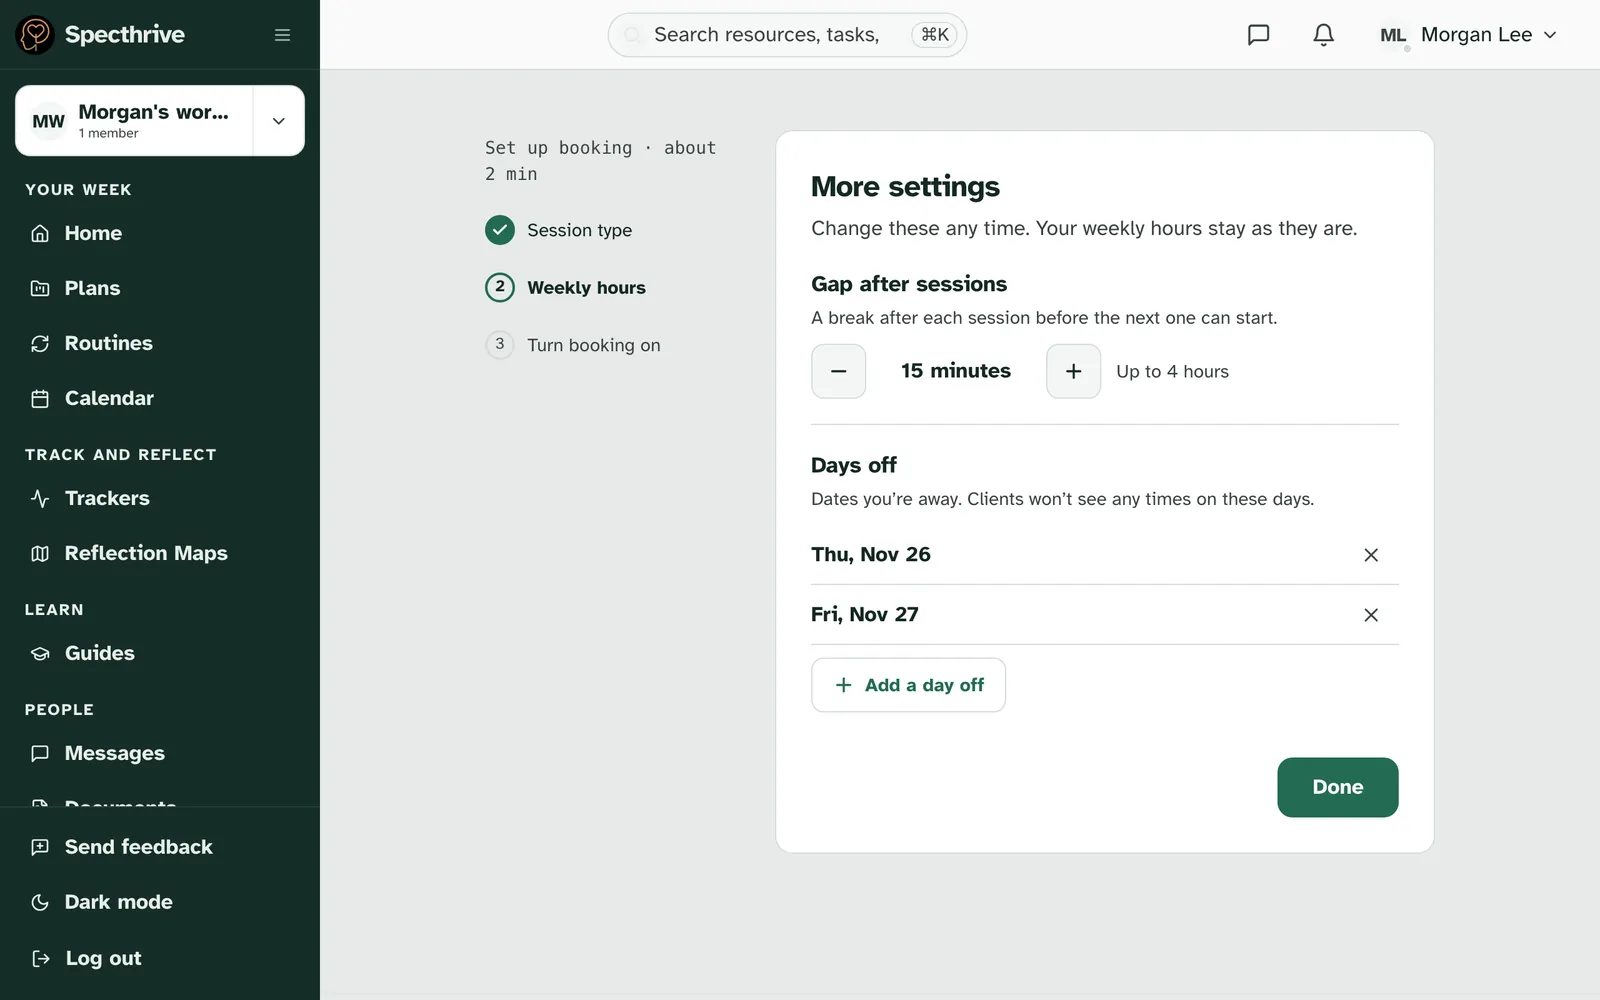Open the notifications bell
Viewport: 1600px width, 1000px height.
1323,35
